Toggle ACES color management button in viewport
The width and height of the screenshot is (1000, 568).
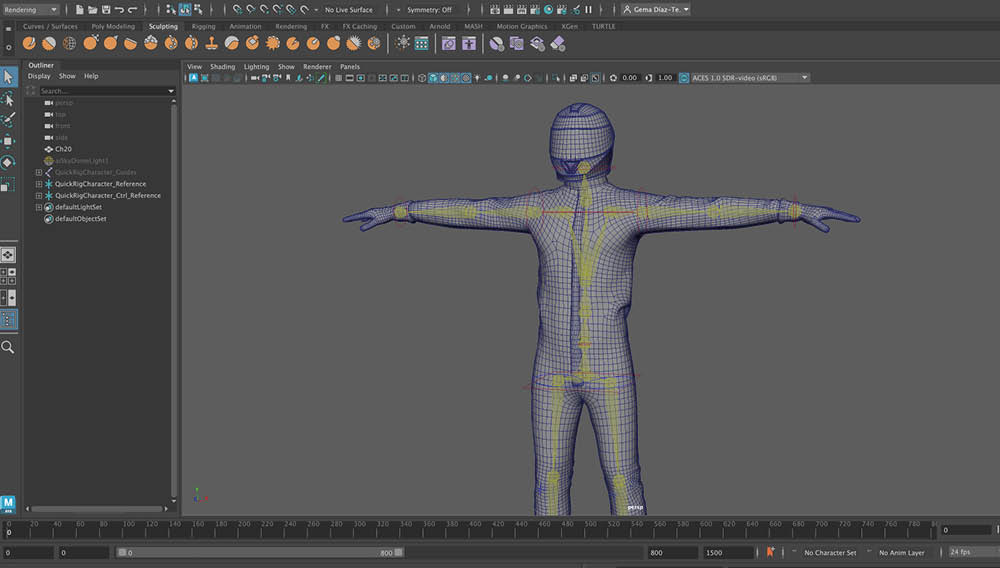(685, 77)
